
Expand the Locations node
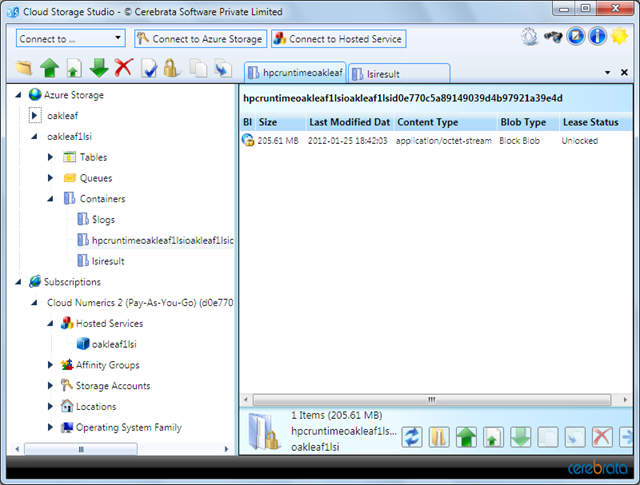(50, 406)
